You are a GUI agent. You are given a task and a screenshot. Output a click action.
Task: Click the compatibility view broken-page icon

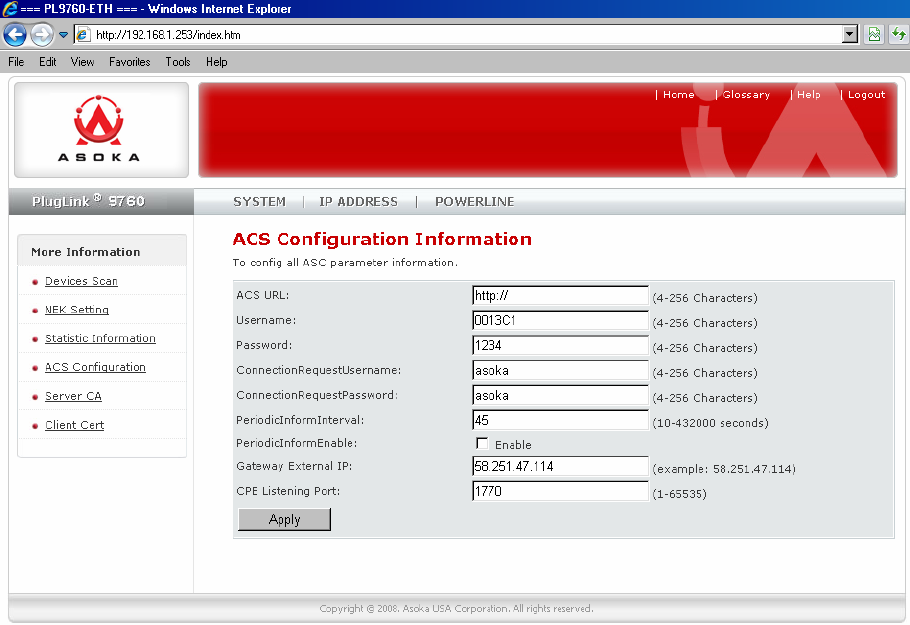tap(874, 35)
